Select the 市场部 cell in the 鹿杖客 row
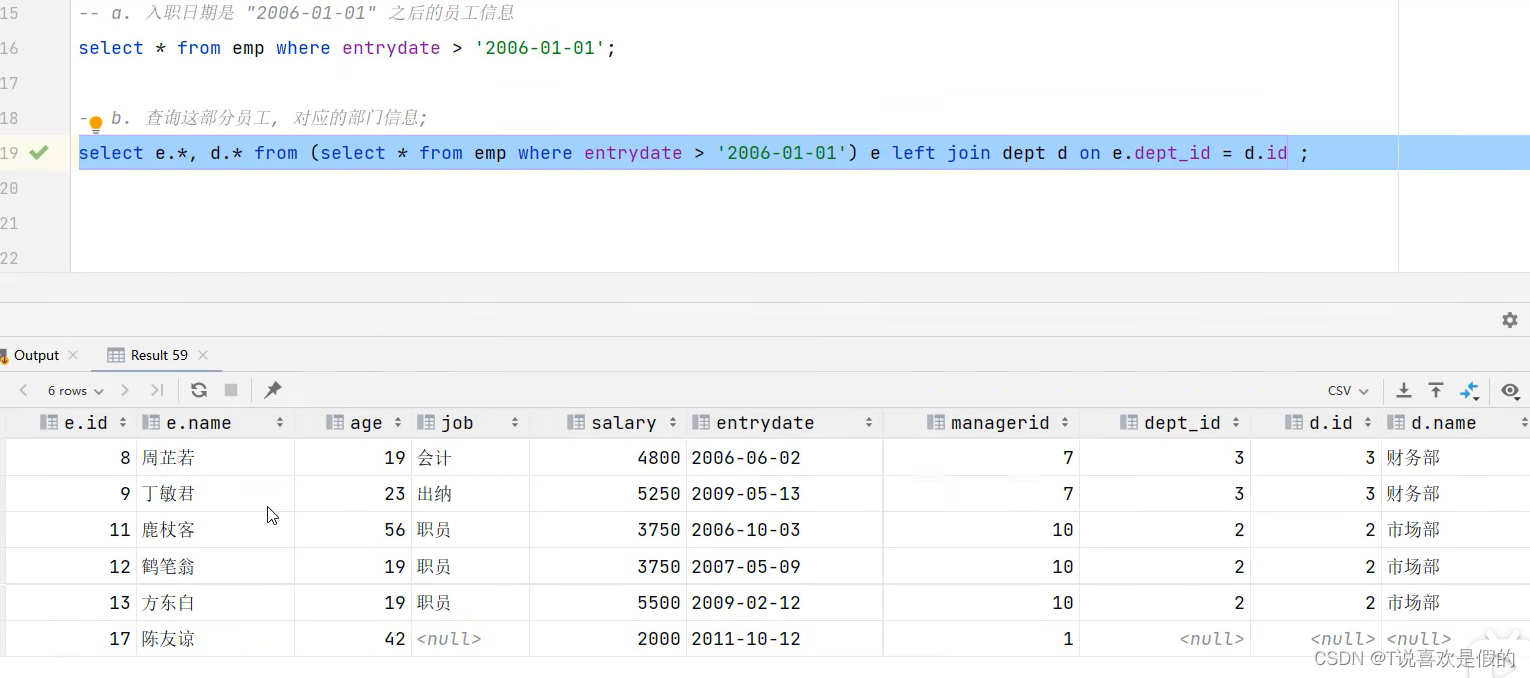 1456,530
